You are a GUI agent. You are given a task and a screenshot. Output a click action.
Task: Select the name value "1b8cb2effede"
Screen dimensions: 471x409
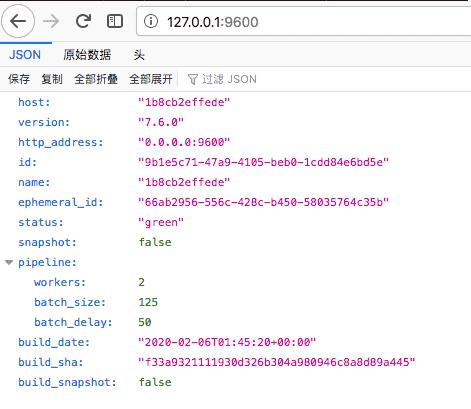184,182
